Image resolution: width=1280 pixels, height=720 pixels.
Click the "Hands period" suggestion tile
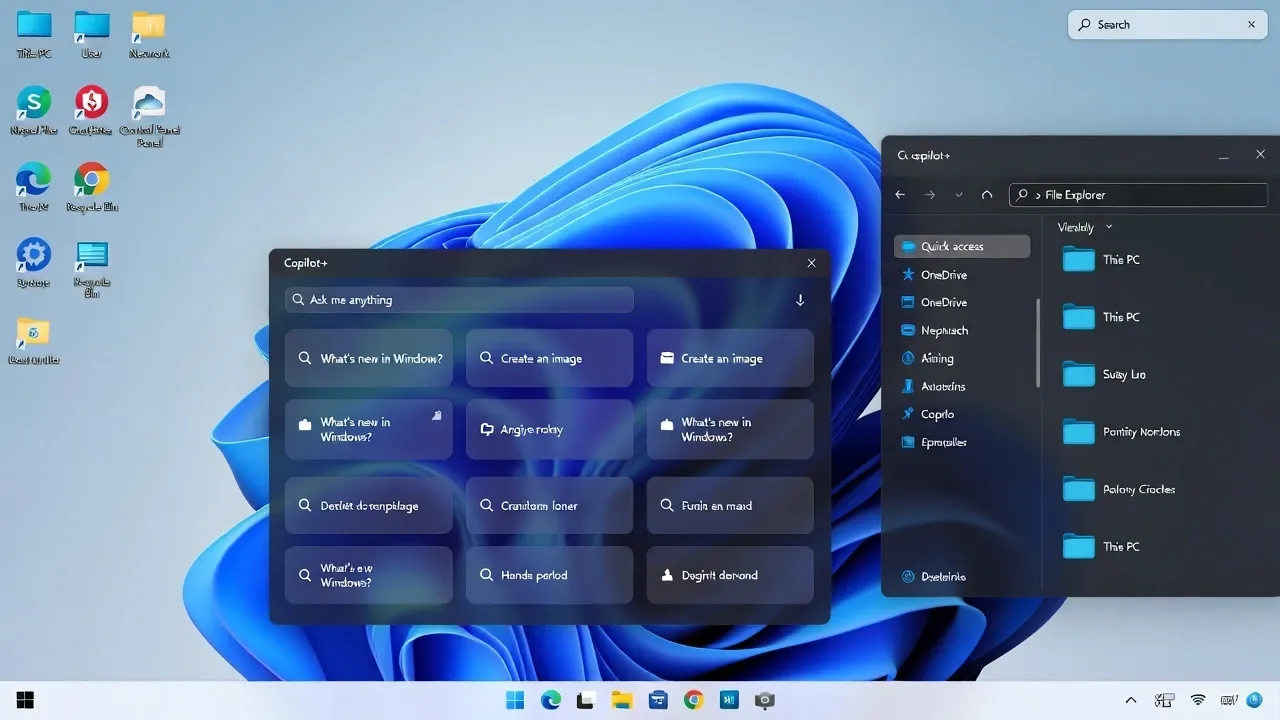point(549,575)
